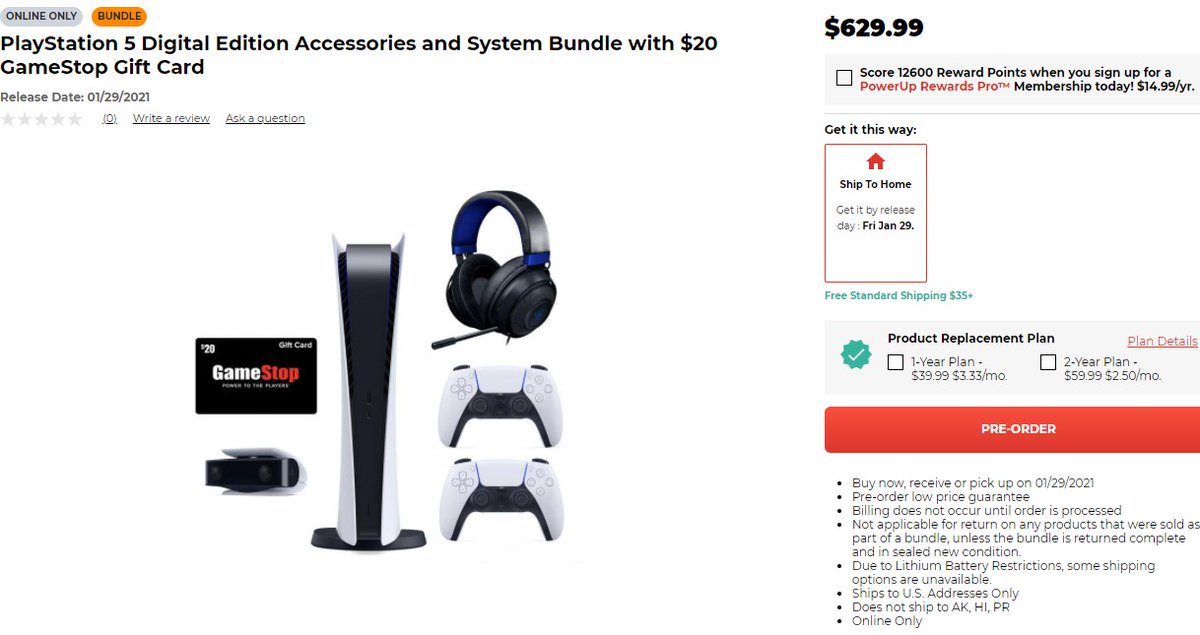Click the star rating icons below release date

[42, 119]
